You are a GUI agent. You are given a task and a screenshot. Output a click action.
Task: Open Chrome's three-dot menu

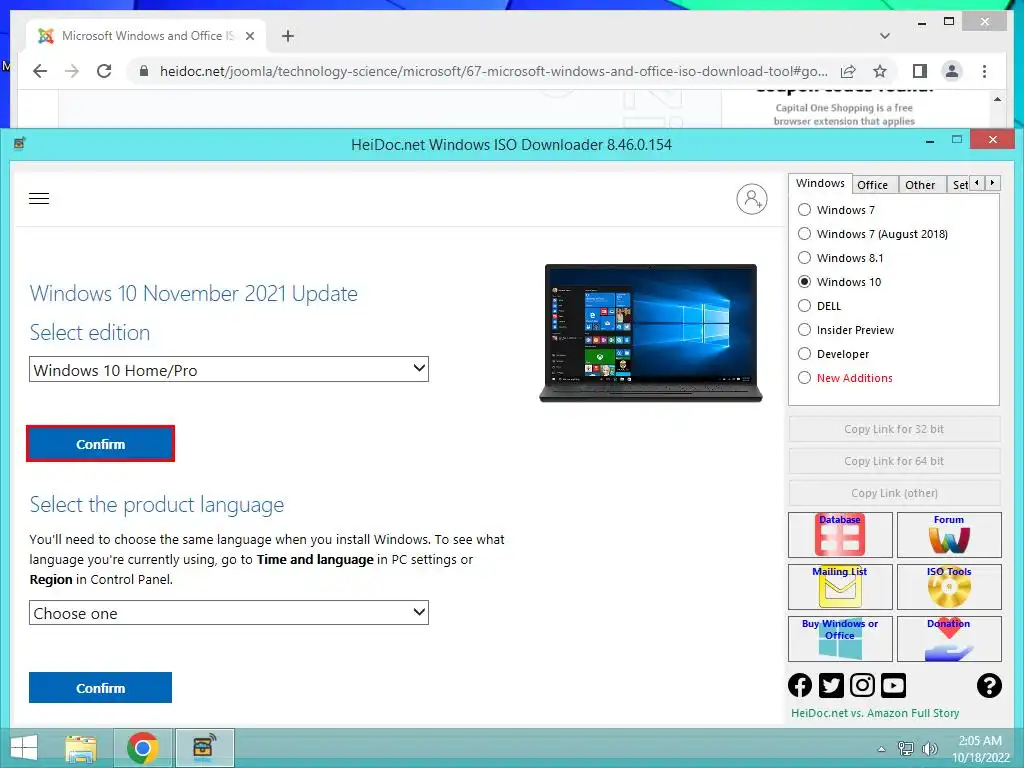point(984,71)
